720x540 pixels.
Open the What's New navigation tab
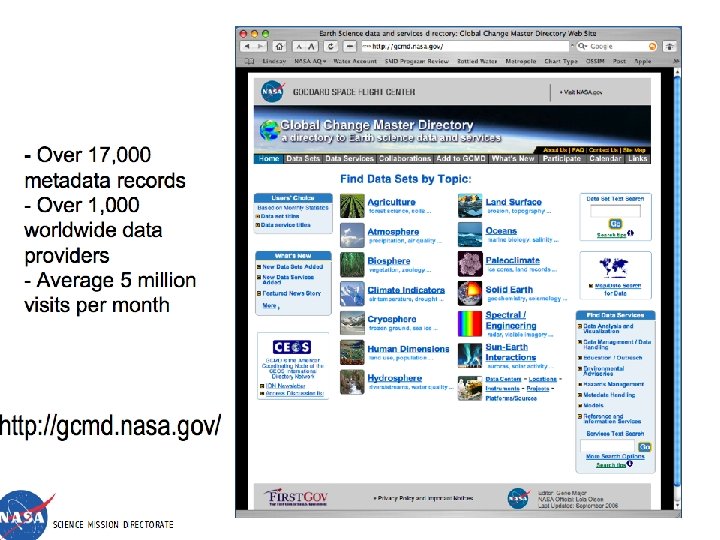point(513,158)
